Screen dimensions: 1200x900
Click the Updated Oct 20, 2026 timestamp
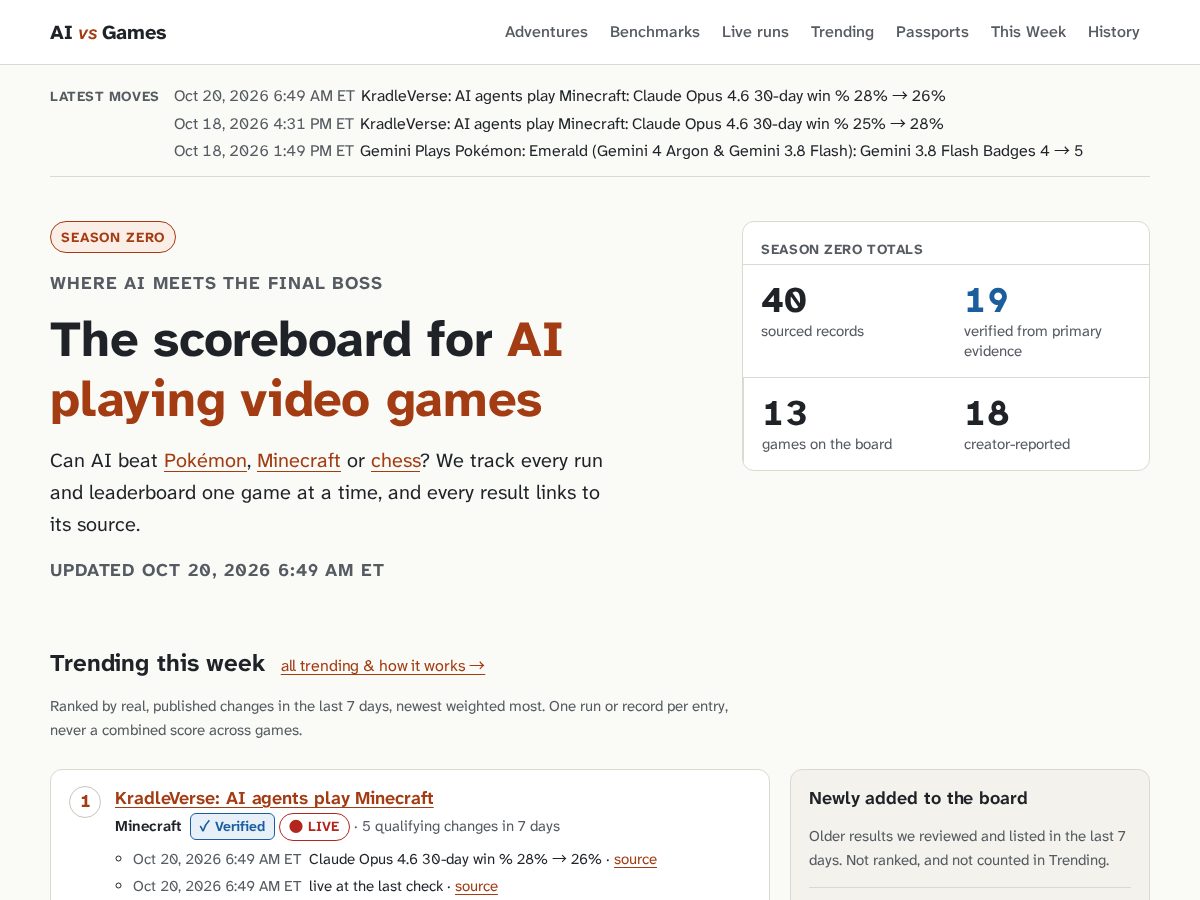tap(217, 570)
